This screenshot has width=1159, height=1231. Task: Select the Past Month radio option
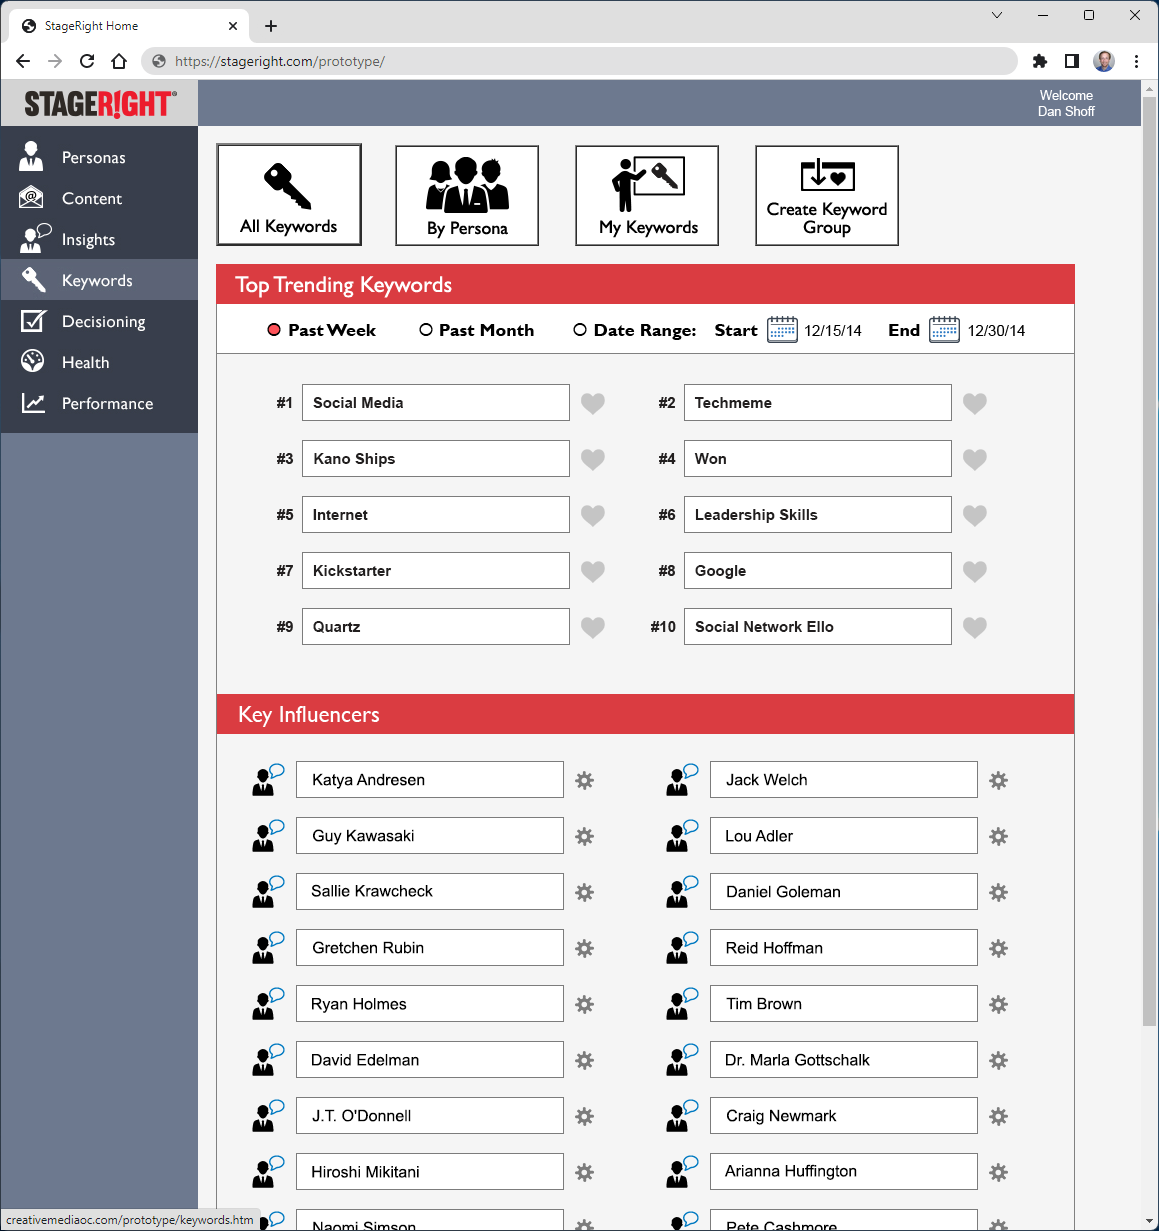pos(426,330)
